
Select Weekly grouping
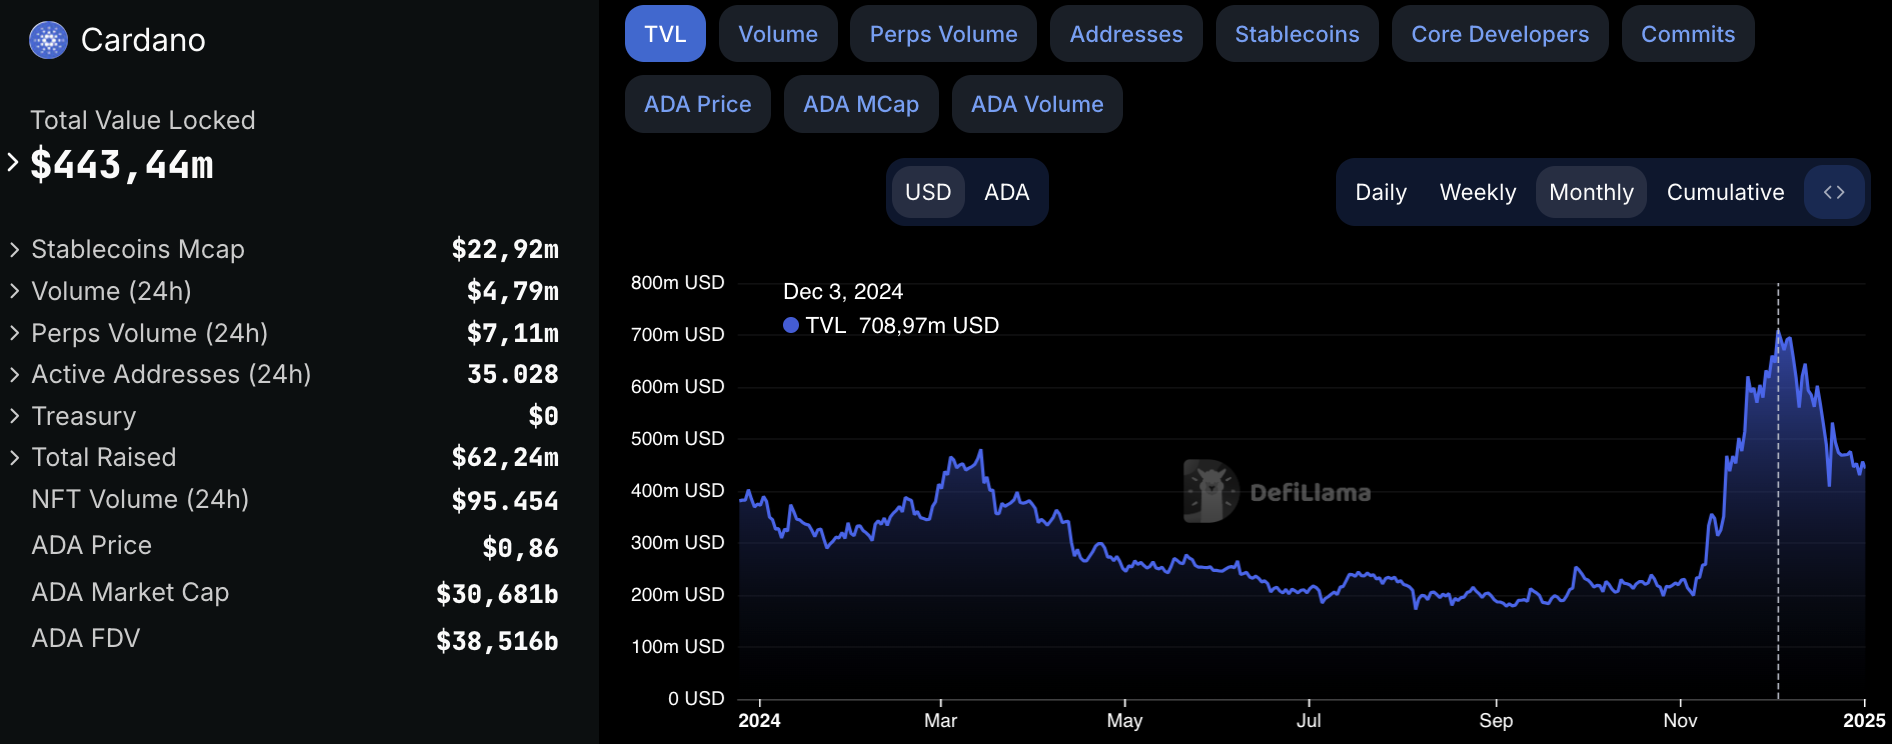click(x=1477, y=192)
